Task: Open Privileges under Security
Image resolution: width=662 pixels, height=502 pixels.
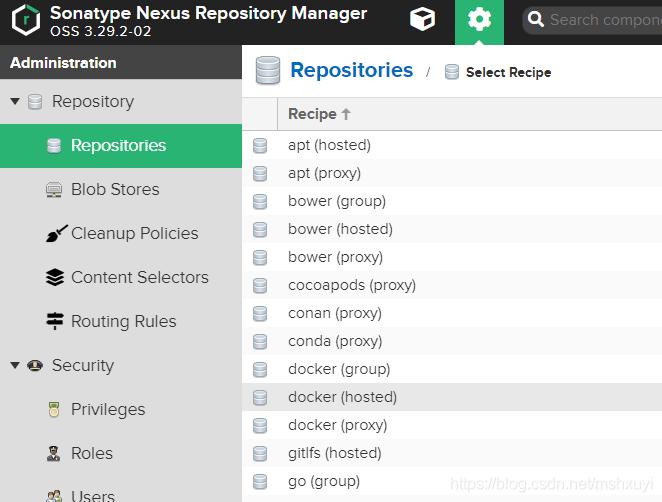Action: [x=121, y=409]
